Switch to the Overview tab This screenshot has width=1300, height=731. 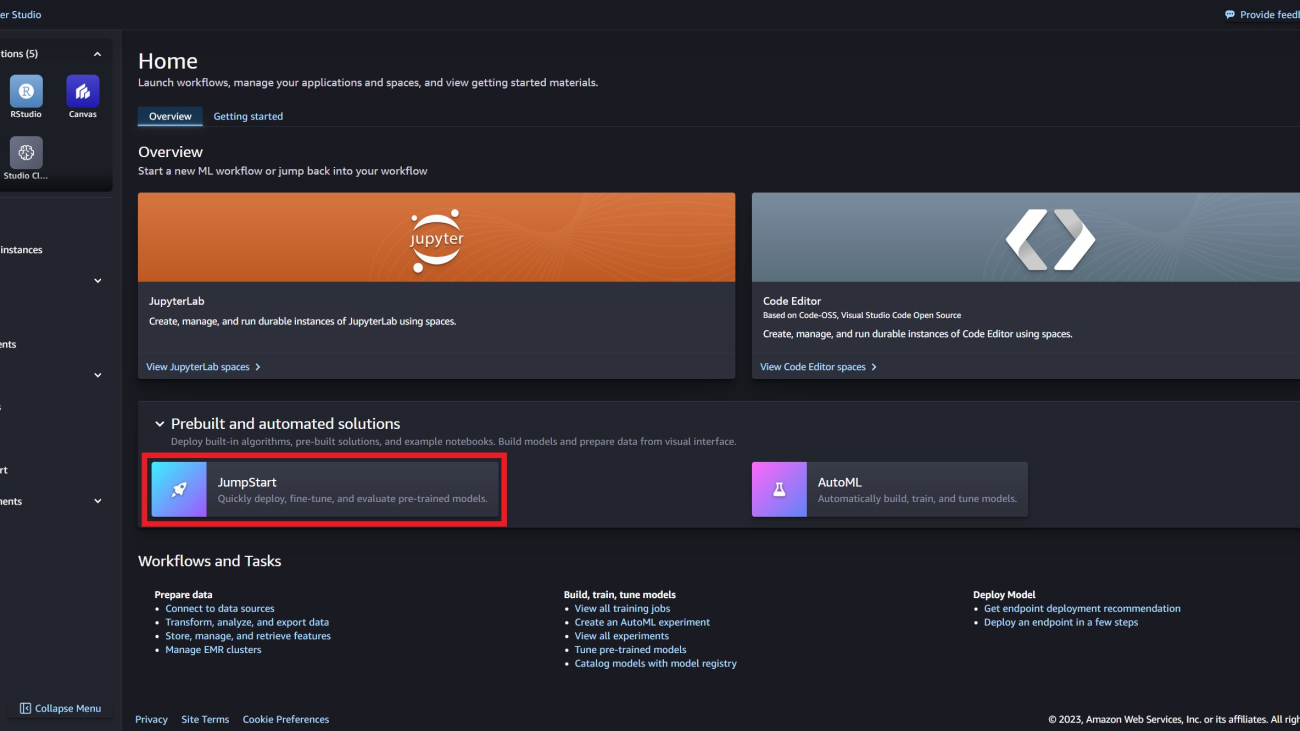pyautogui.click(x=170, y=116)
